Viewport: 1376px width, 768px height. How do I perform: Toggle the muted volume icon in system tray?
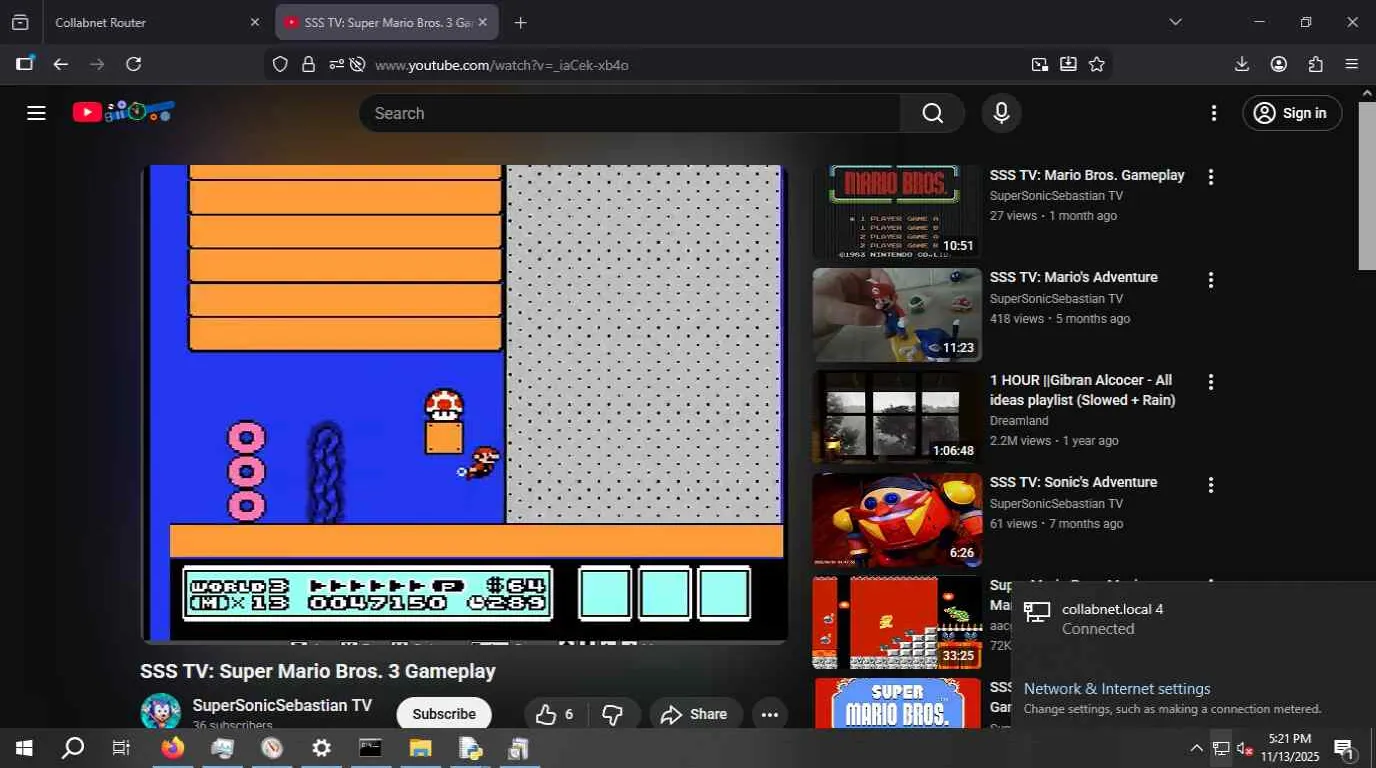coord(1245,748)
